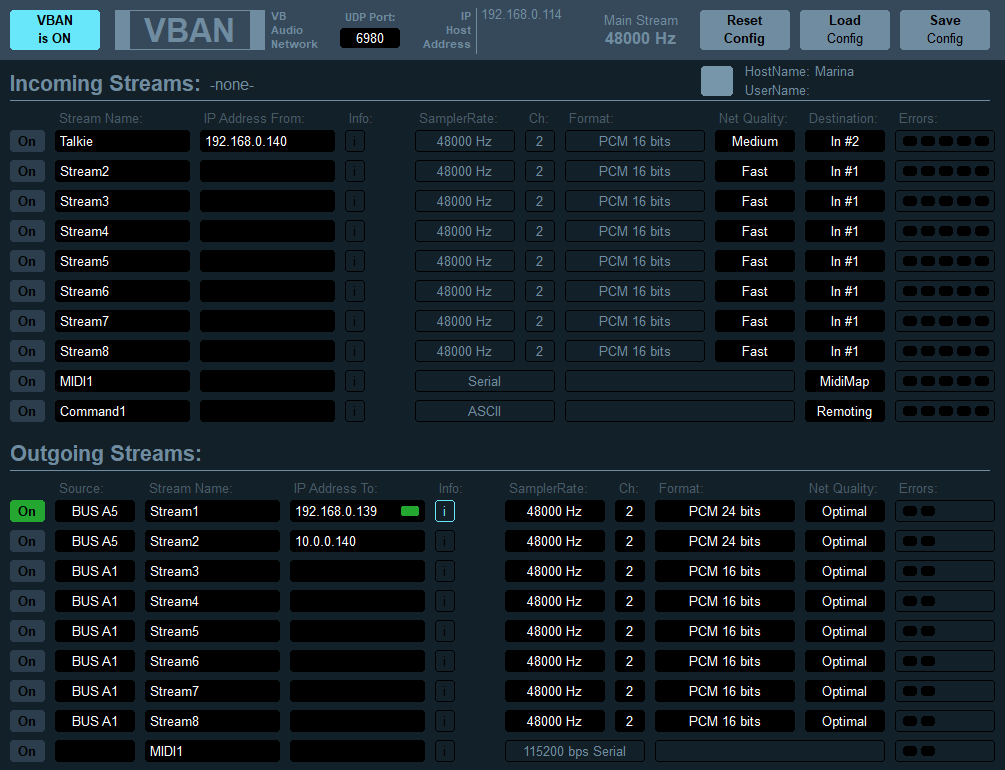This screenshot has height=770, width=1005.
Task: Open Remoting destination for Command1
Action: click(844, 411)
